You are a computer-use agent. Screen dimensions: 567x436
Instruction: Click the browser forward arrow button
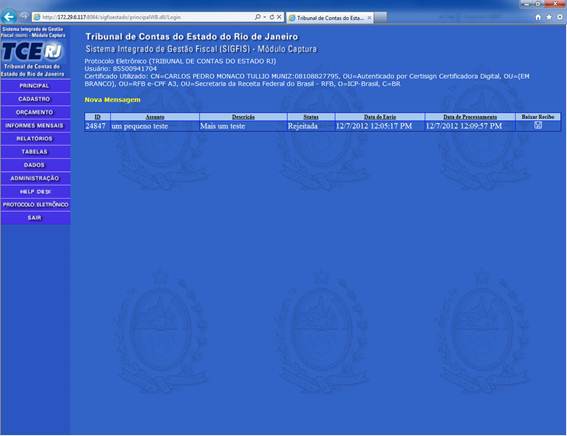click(24, 16)
